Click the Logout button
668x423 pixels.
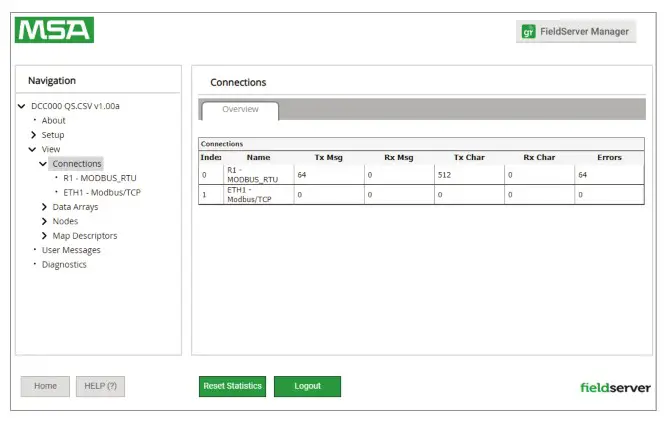(307, 386)
